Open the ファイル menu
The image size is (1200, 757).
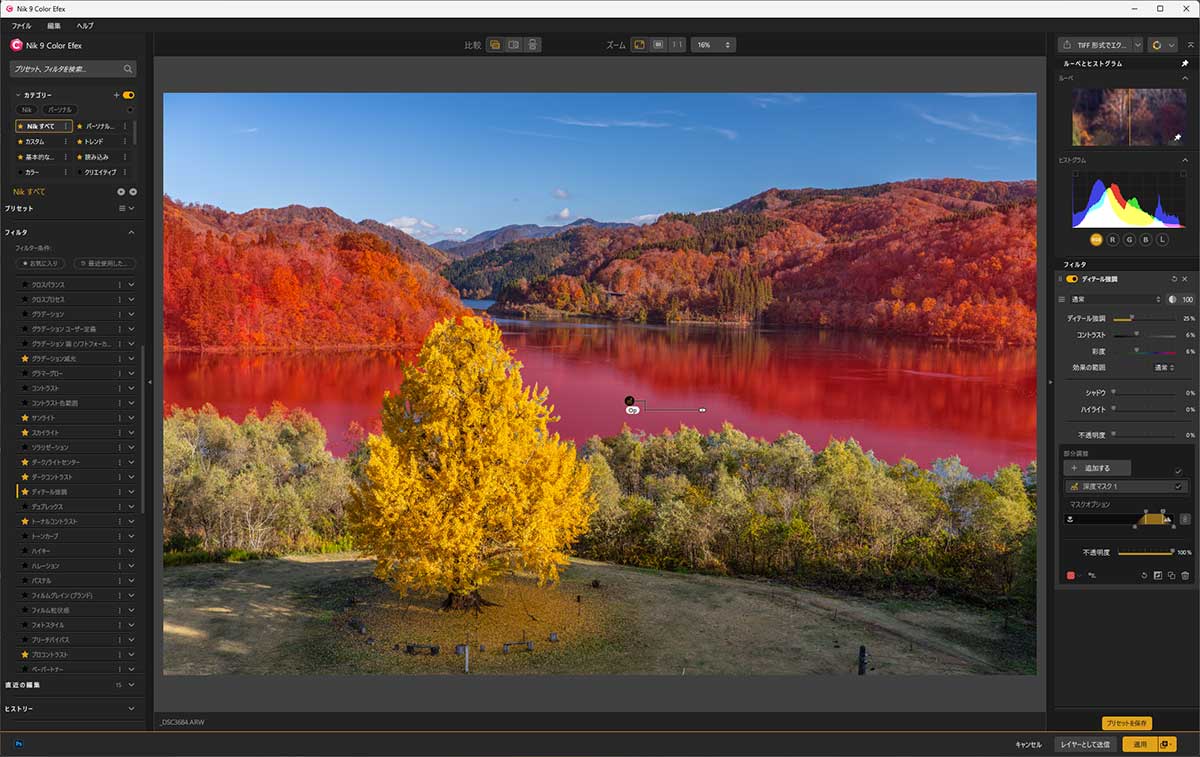tap(21, 25)
